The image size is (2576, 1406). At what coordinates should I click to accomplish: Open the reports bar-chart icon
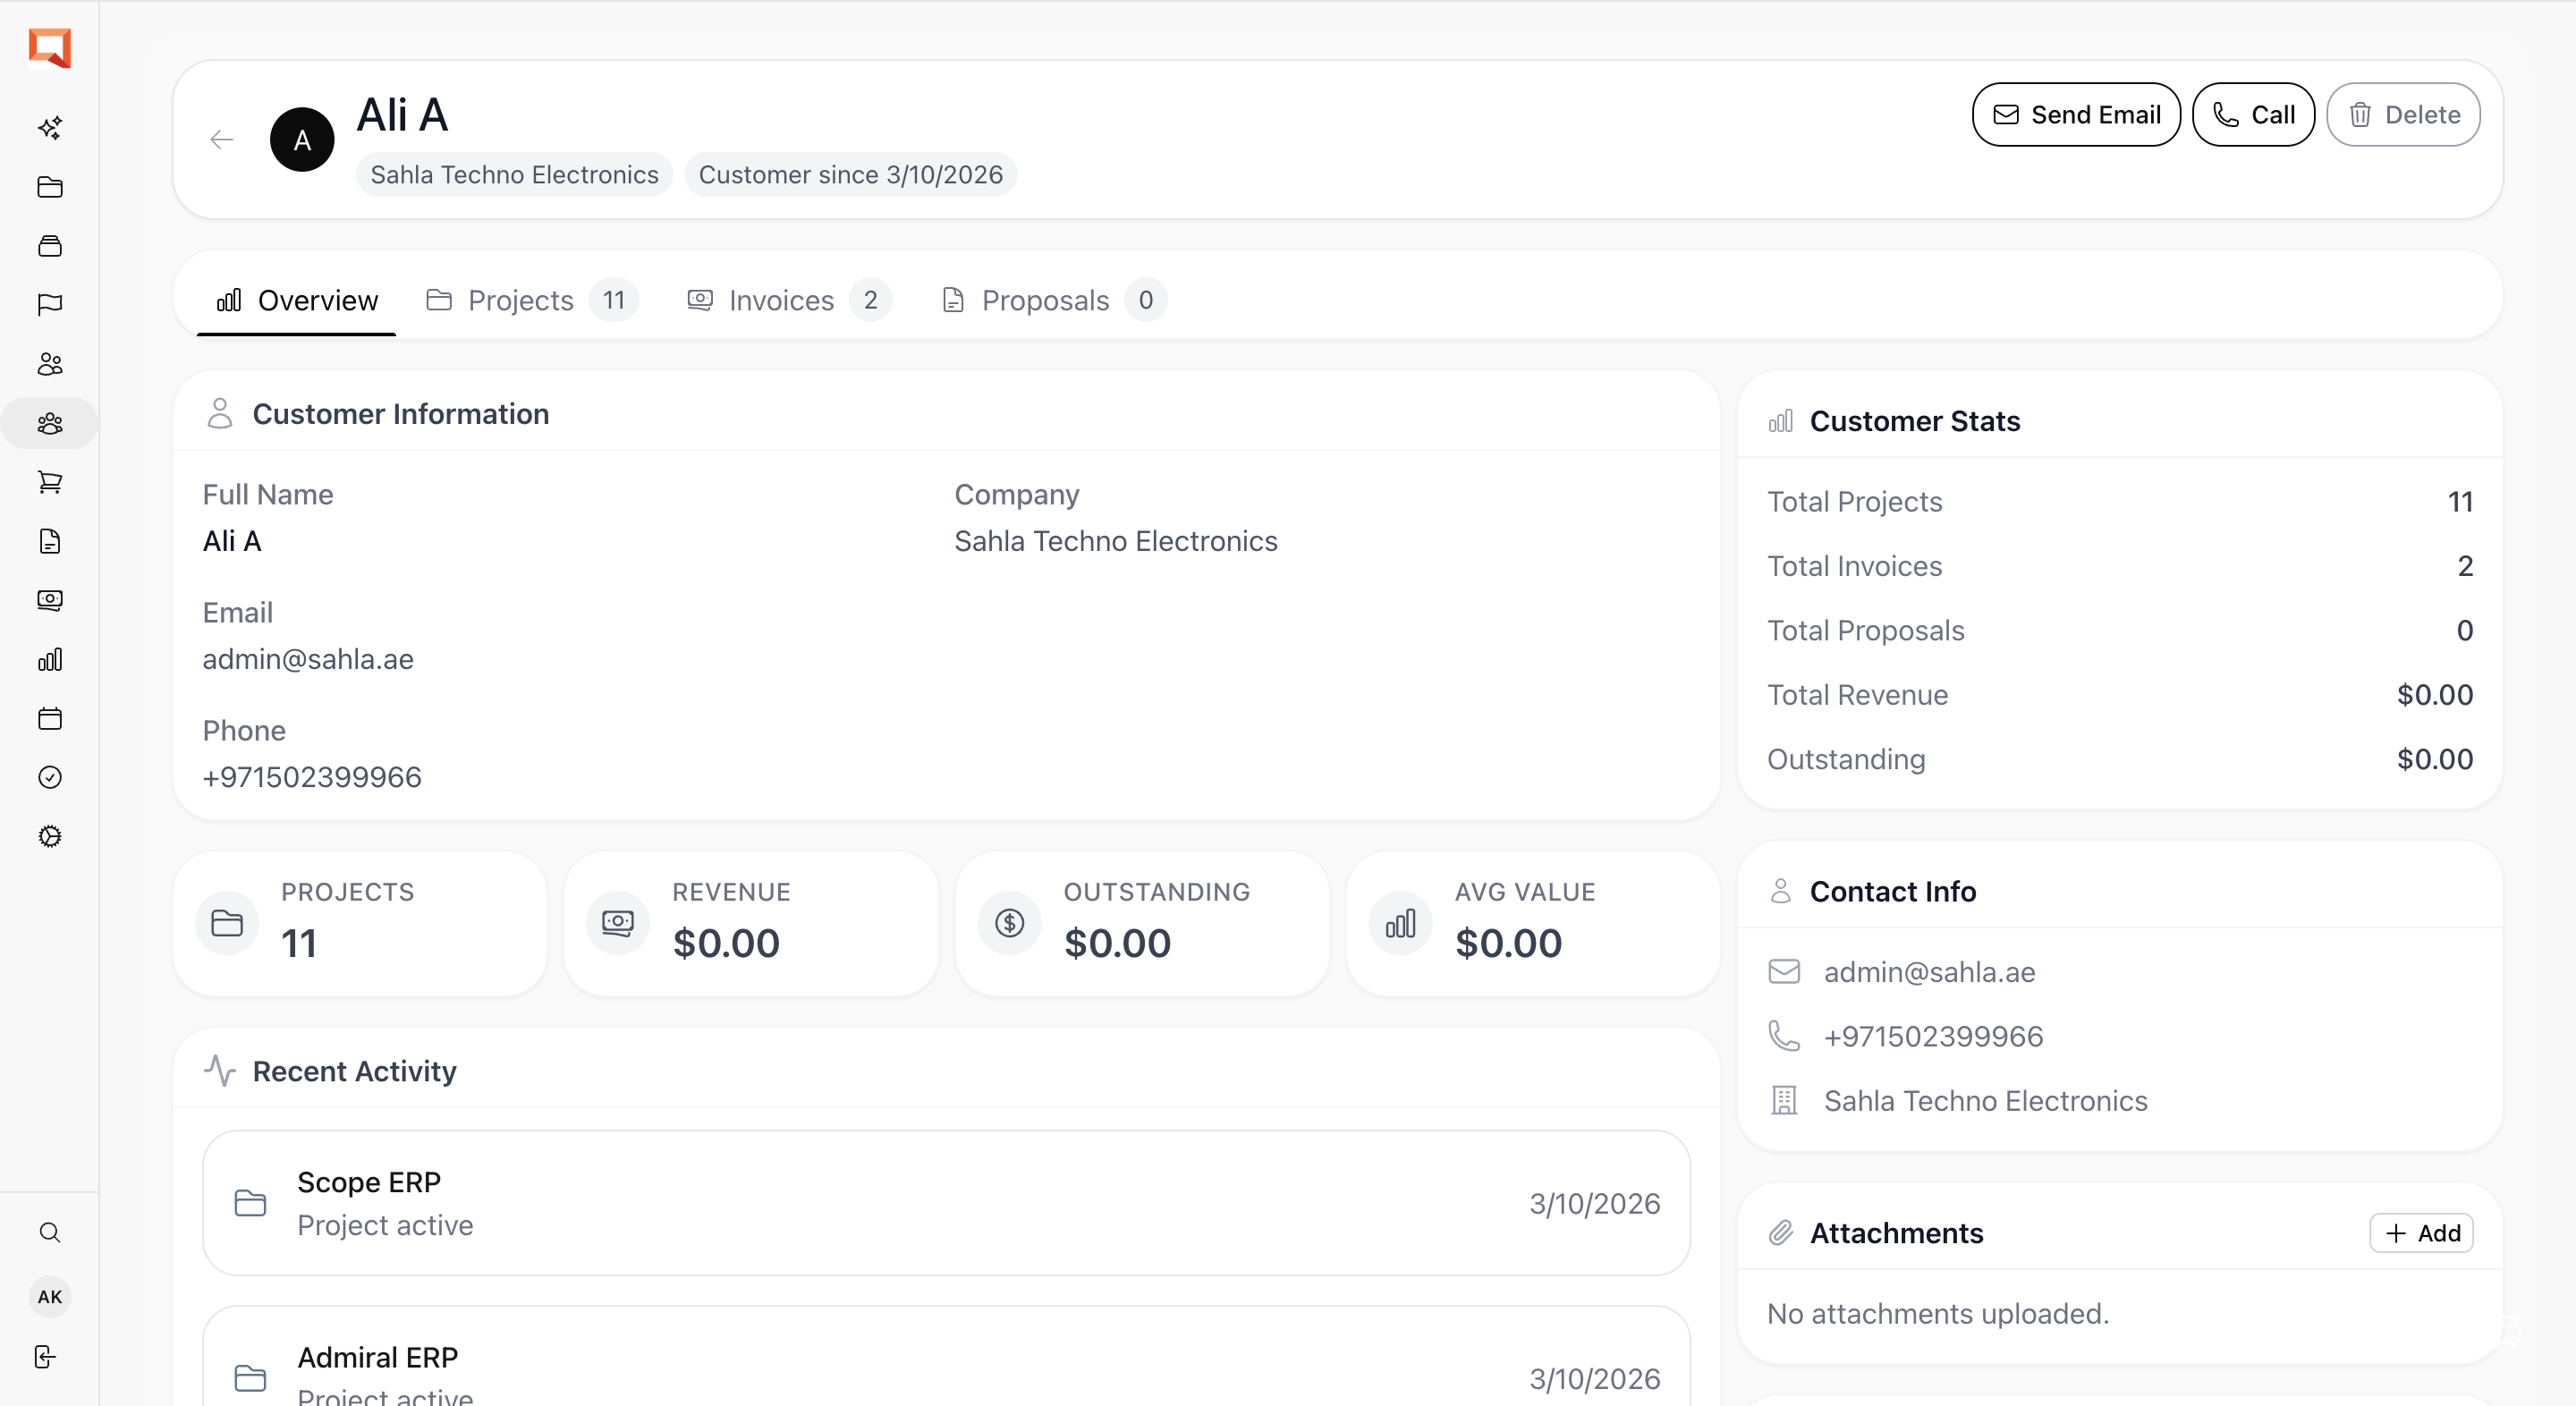pyautogui.click(x=50, y=660)
